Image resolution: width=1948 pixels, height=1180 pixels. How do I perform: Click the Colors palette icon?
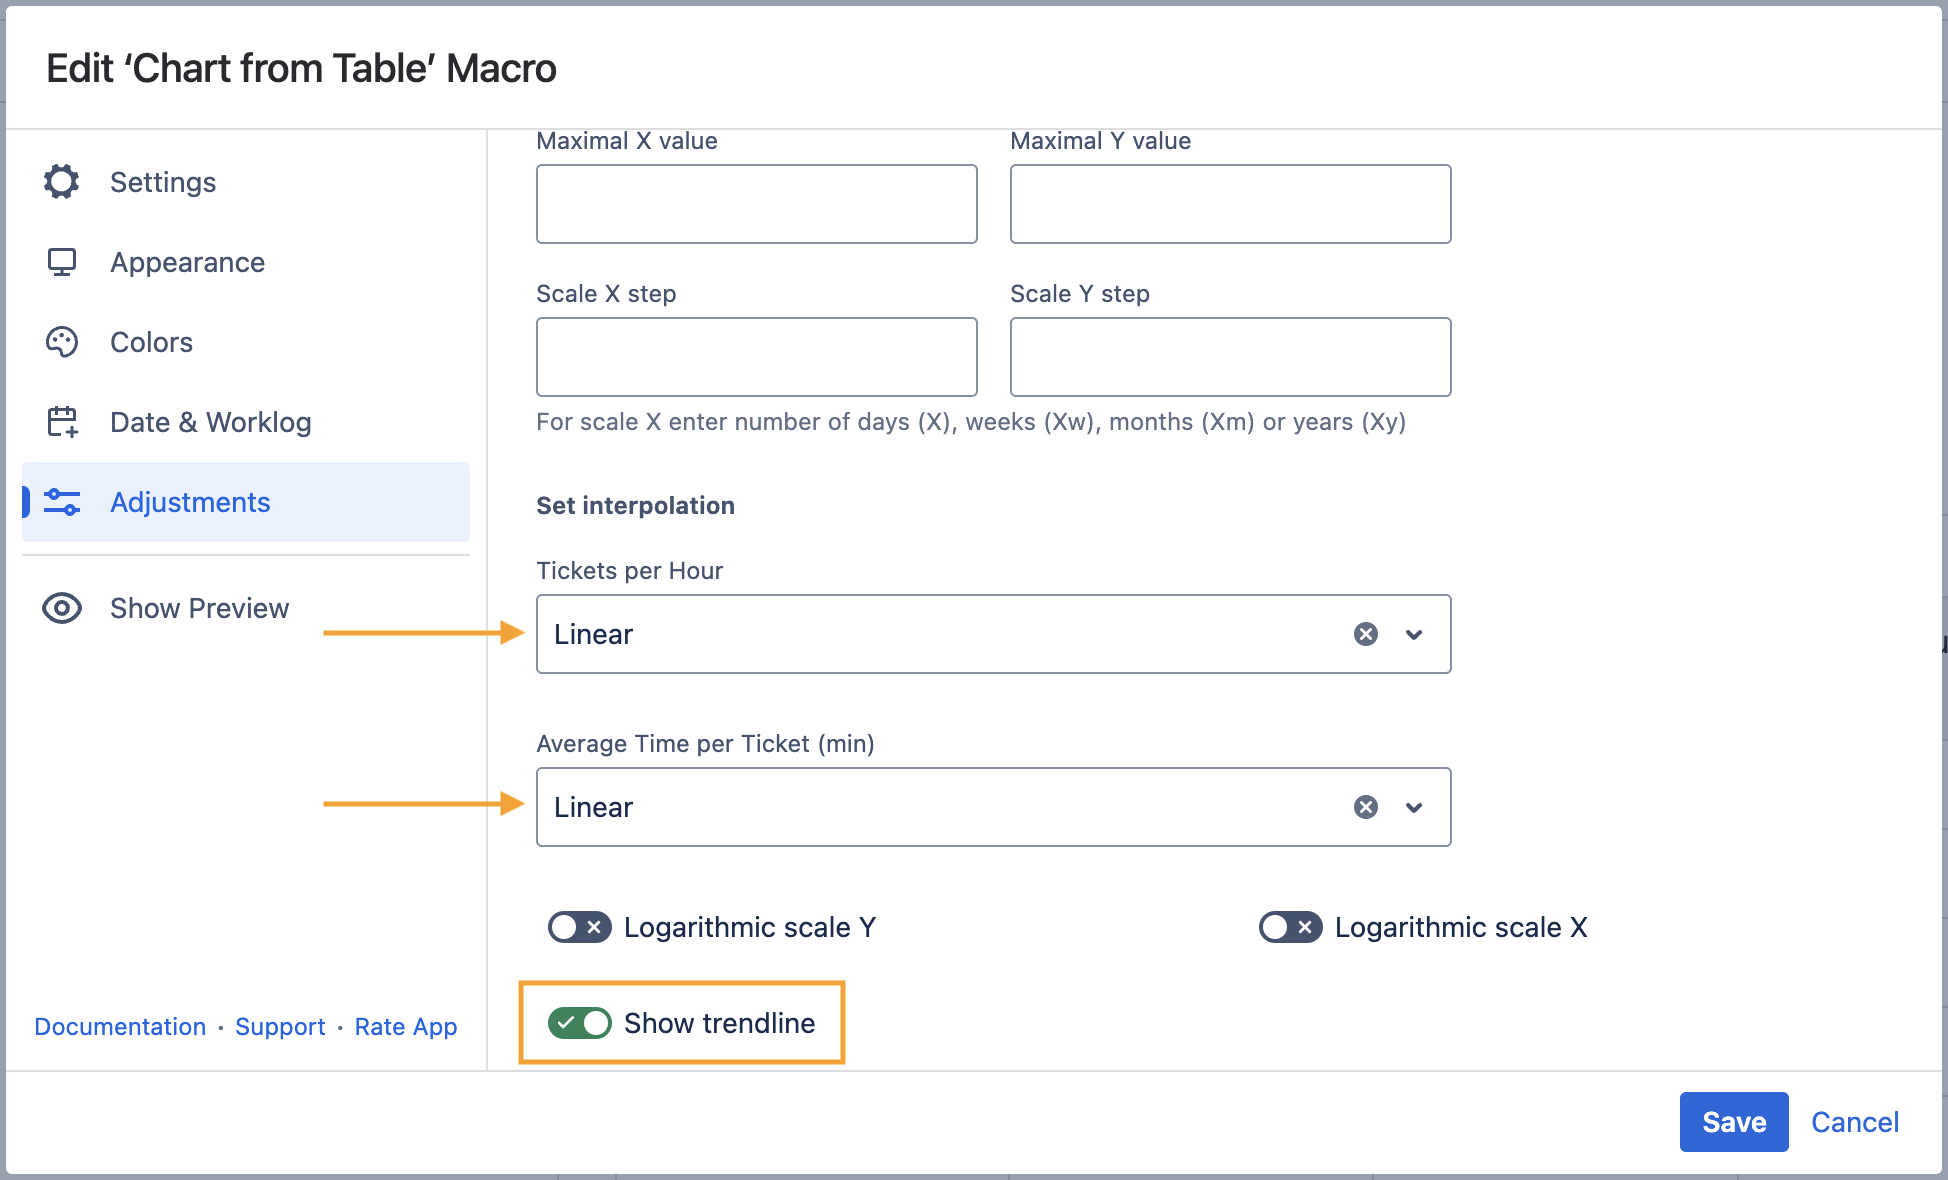tap(62, 342)
